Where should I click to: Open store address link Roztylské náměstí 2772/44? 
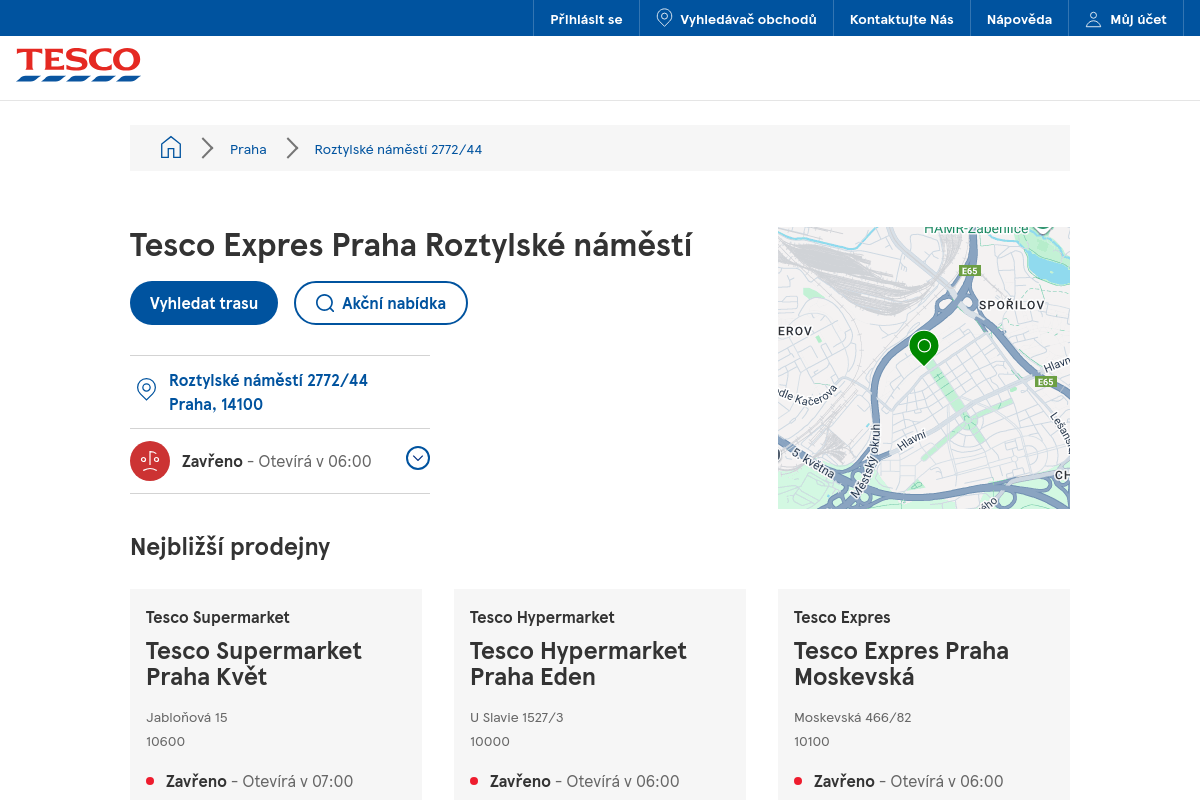(x=268, y=392)
